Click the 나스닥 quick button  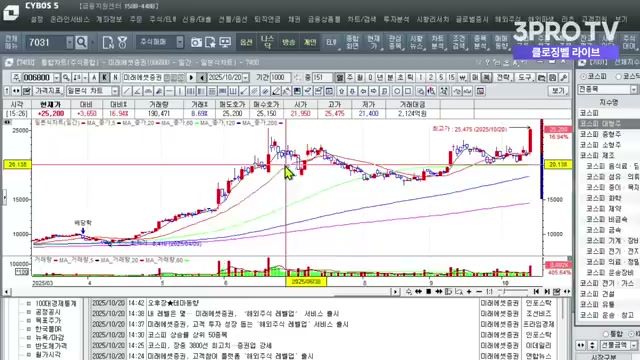[267, 42]
